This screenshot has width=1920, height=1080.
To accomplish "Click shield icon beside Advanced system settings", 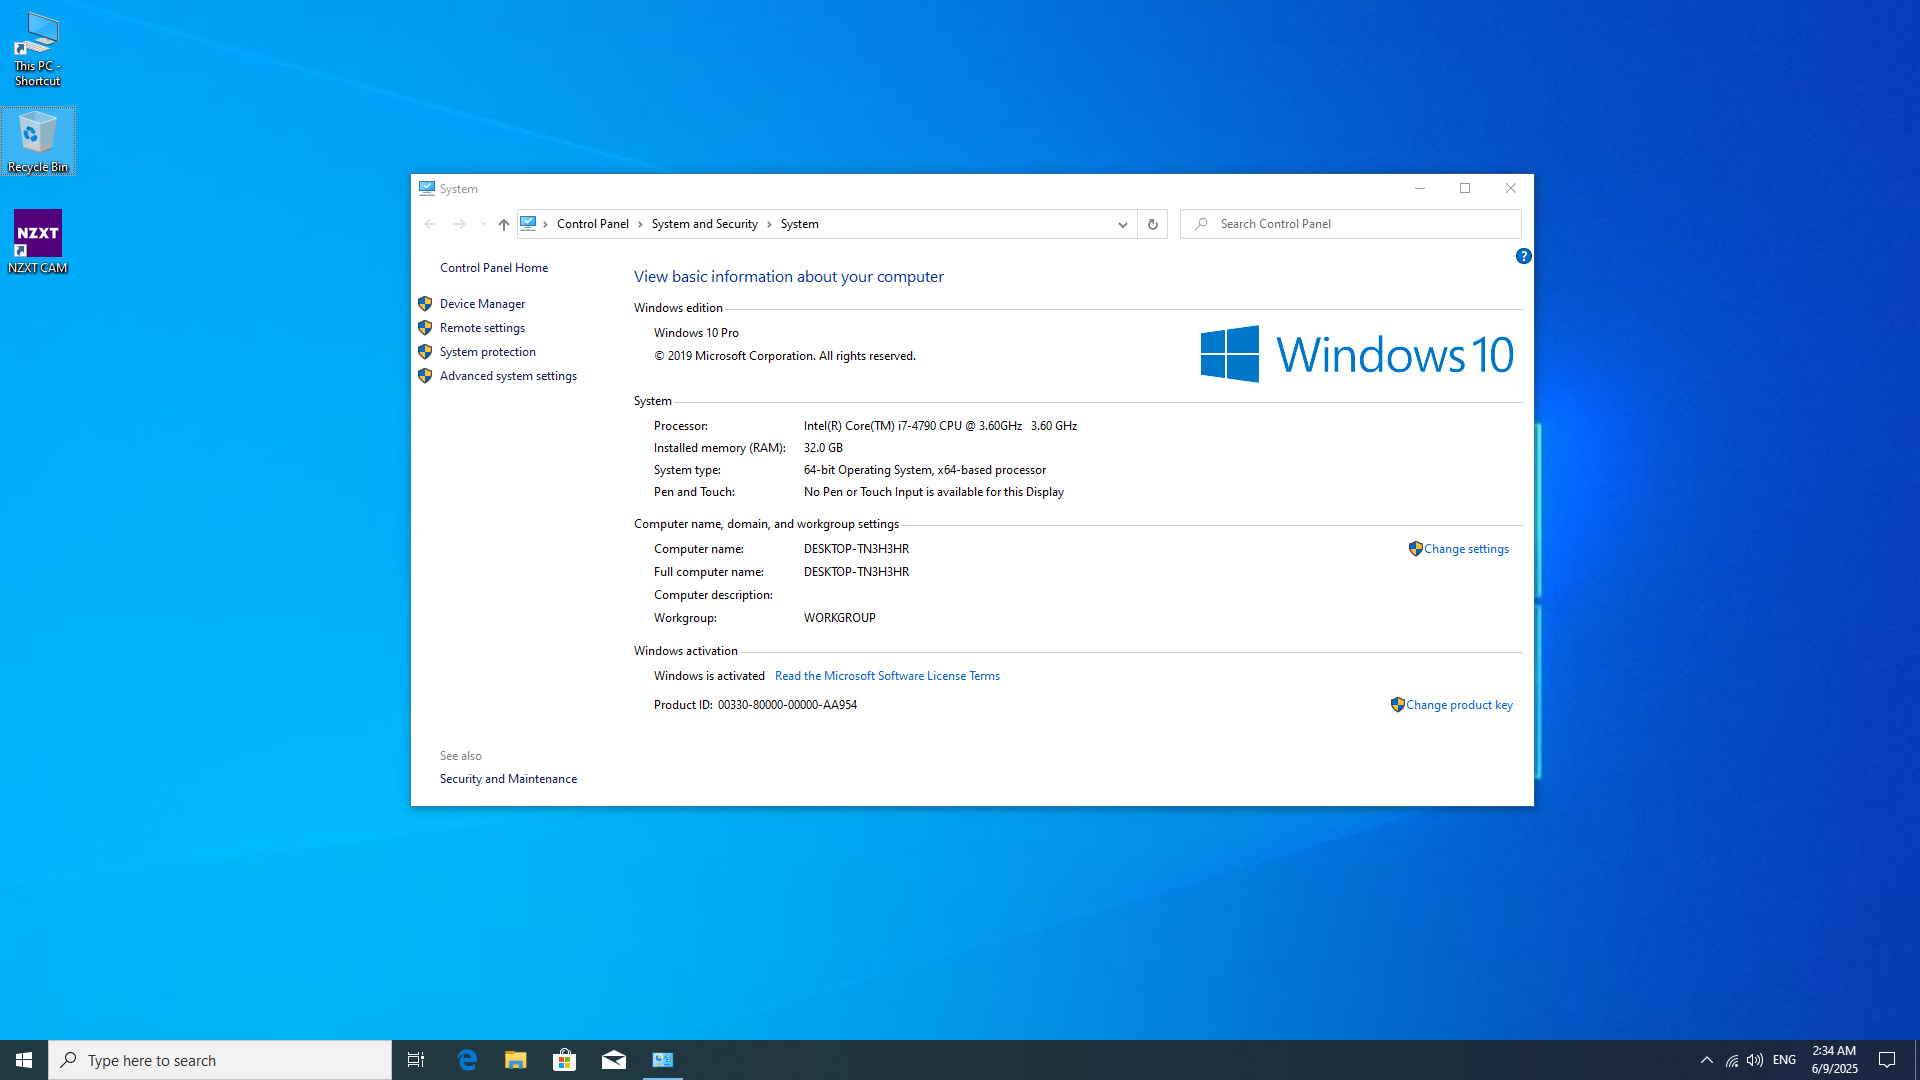I will click(x=425, y=376).
